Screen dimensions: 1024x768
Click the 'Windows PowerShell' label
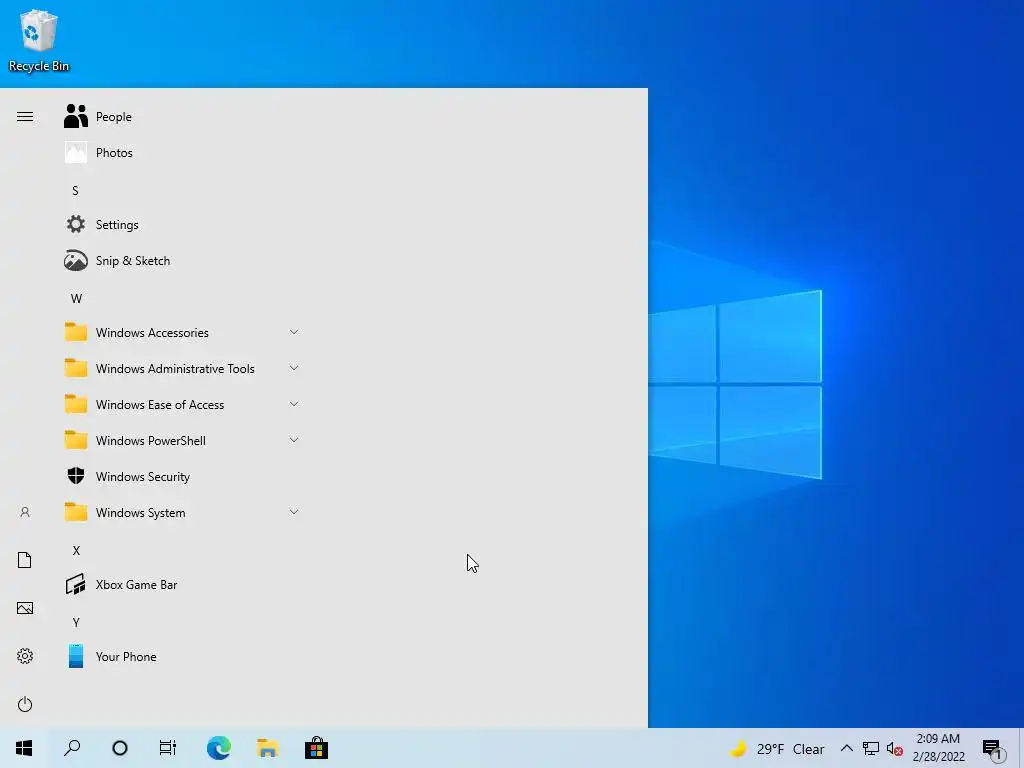[x=151, y=440]
